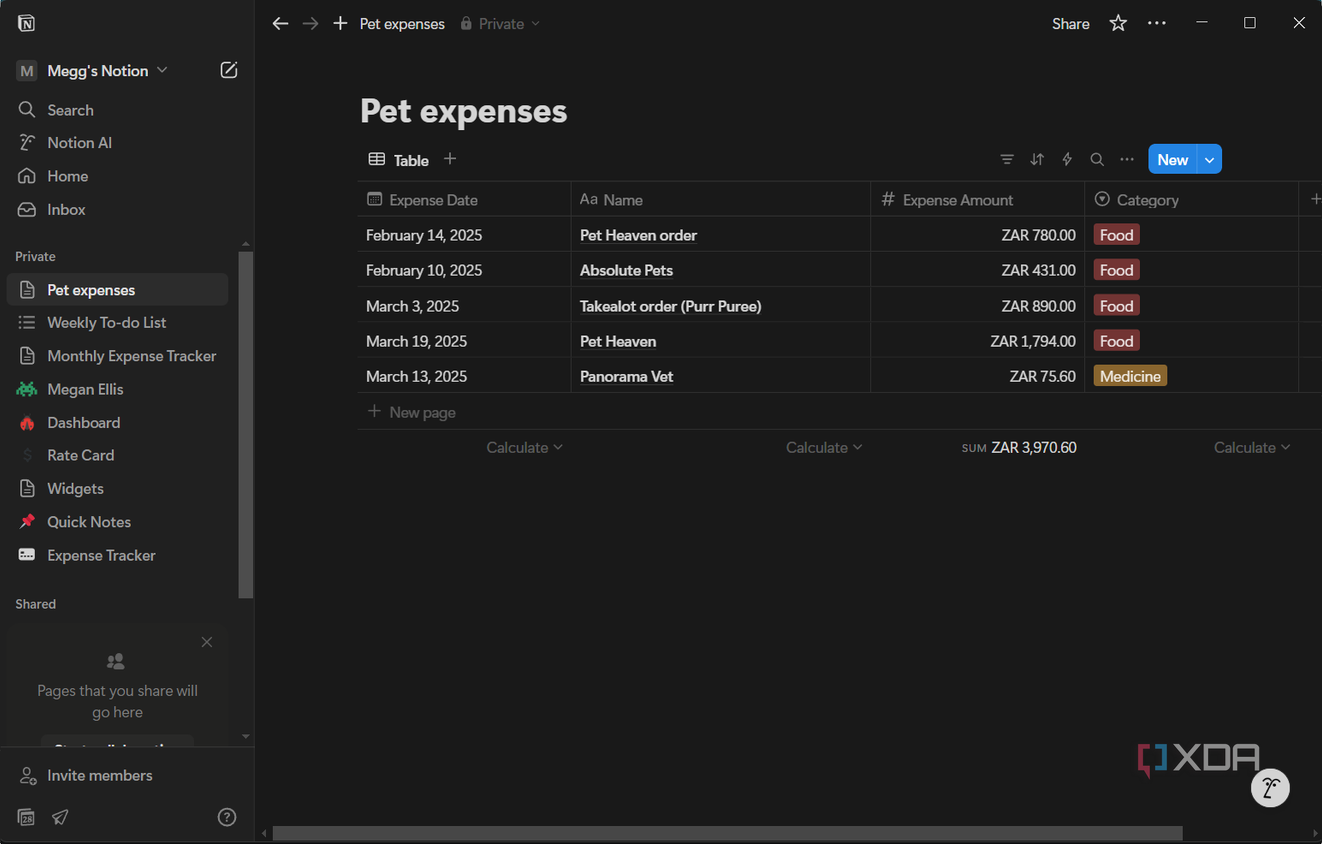Click the horizontal scrollbar at the bottom
1322x844 pixels.
pyautogui.click(x=728, y=833)
